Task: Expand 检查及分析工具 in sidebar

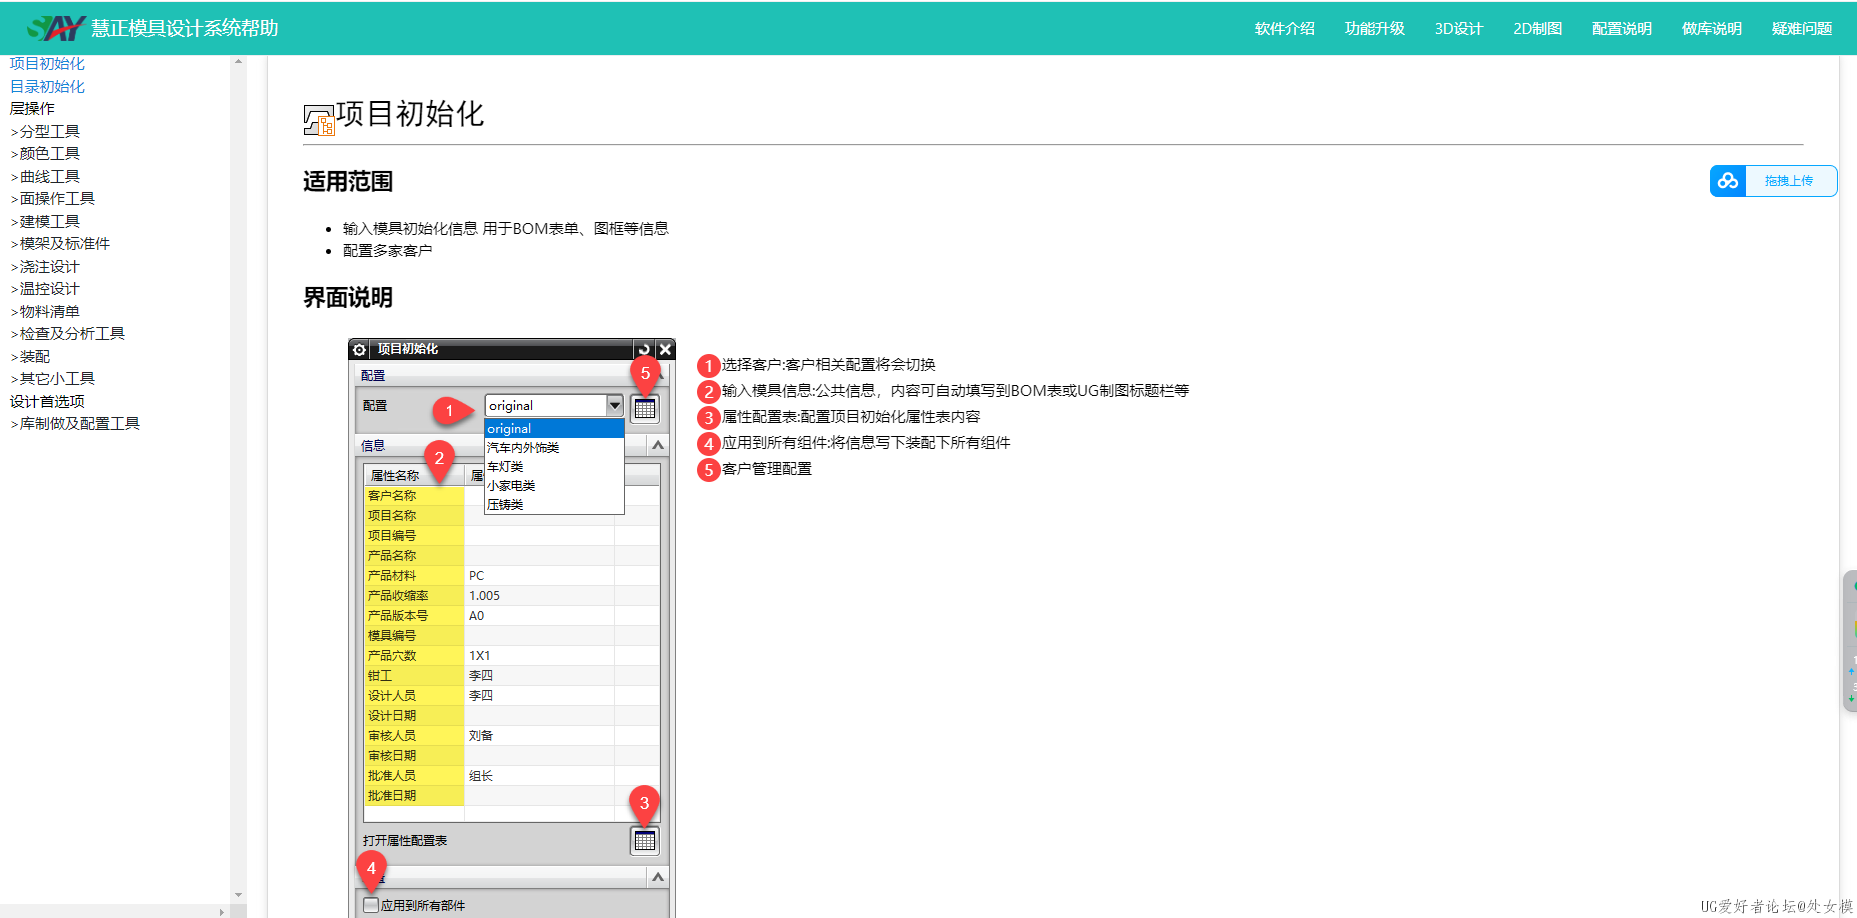Action: pos(67,333)
